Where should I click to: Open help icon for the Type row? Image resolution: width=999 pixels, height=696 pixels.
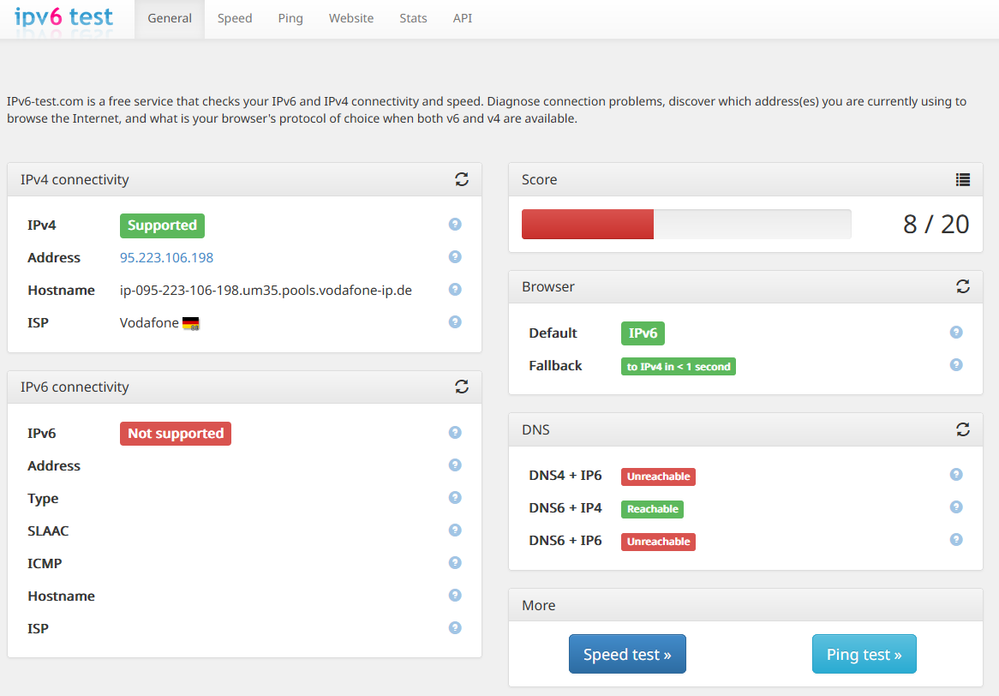[x=455, y=498]
